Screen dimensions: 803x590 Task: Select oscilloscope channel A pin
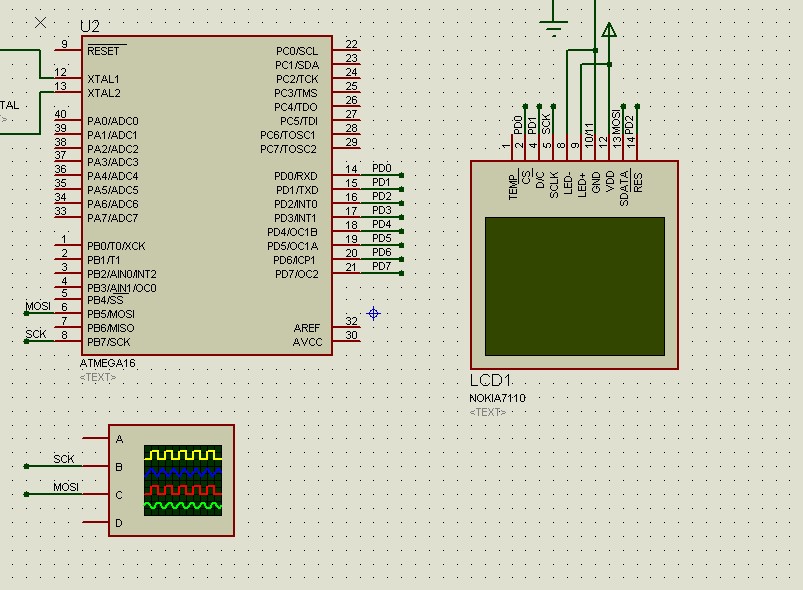95,438
